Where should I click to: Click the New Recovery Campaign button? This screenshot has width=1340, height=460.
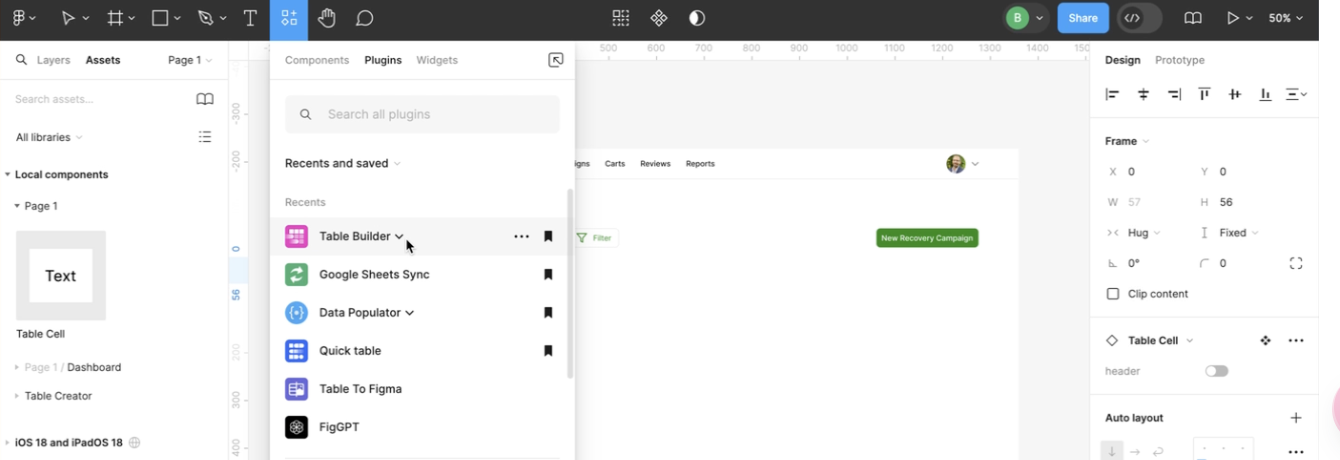point(927,238)
